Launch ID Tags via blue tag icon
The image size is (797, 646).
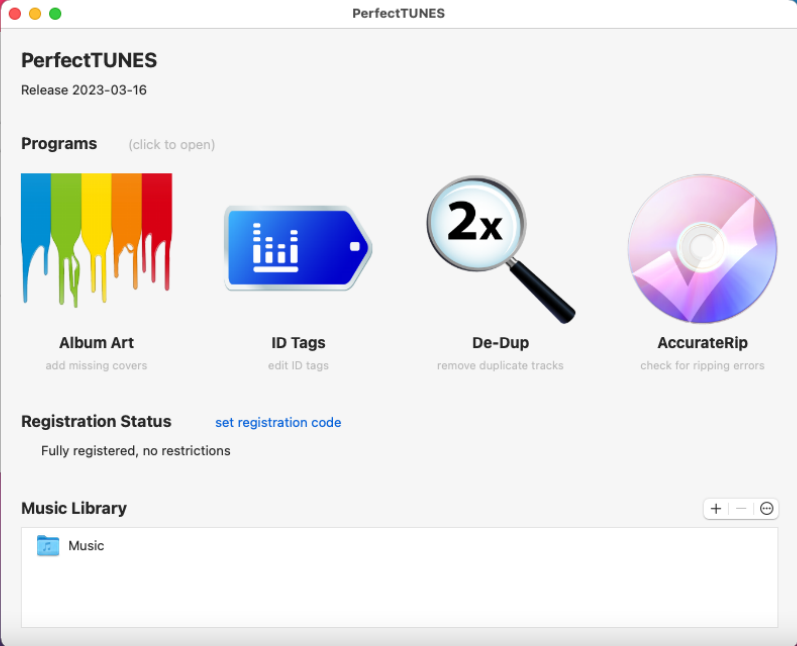(x=298, y=248)
